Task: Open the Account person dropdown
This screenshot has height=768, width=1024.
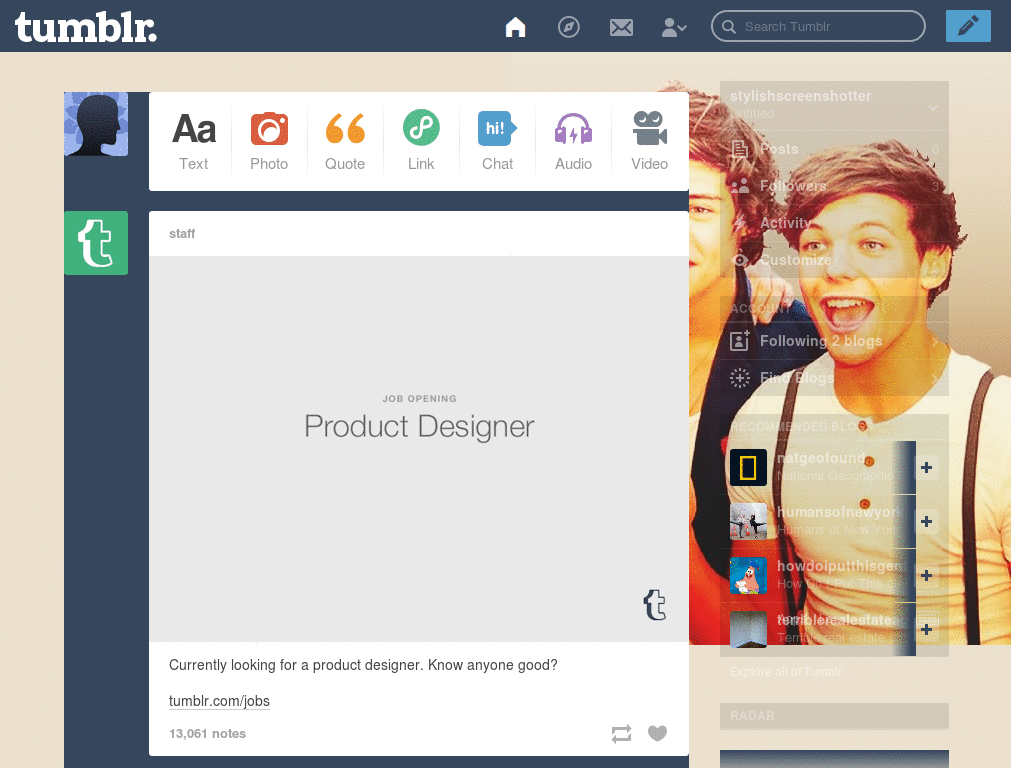Action: [673, 27]
